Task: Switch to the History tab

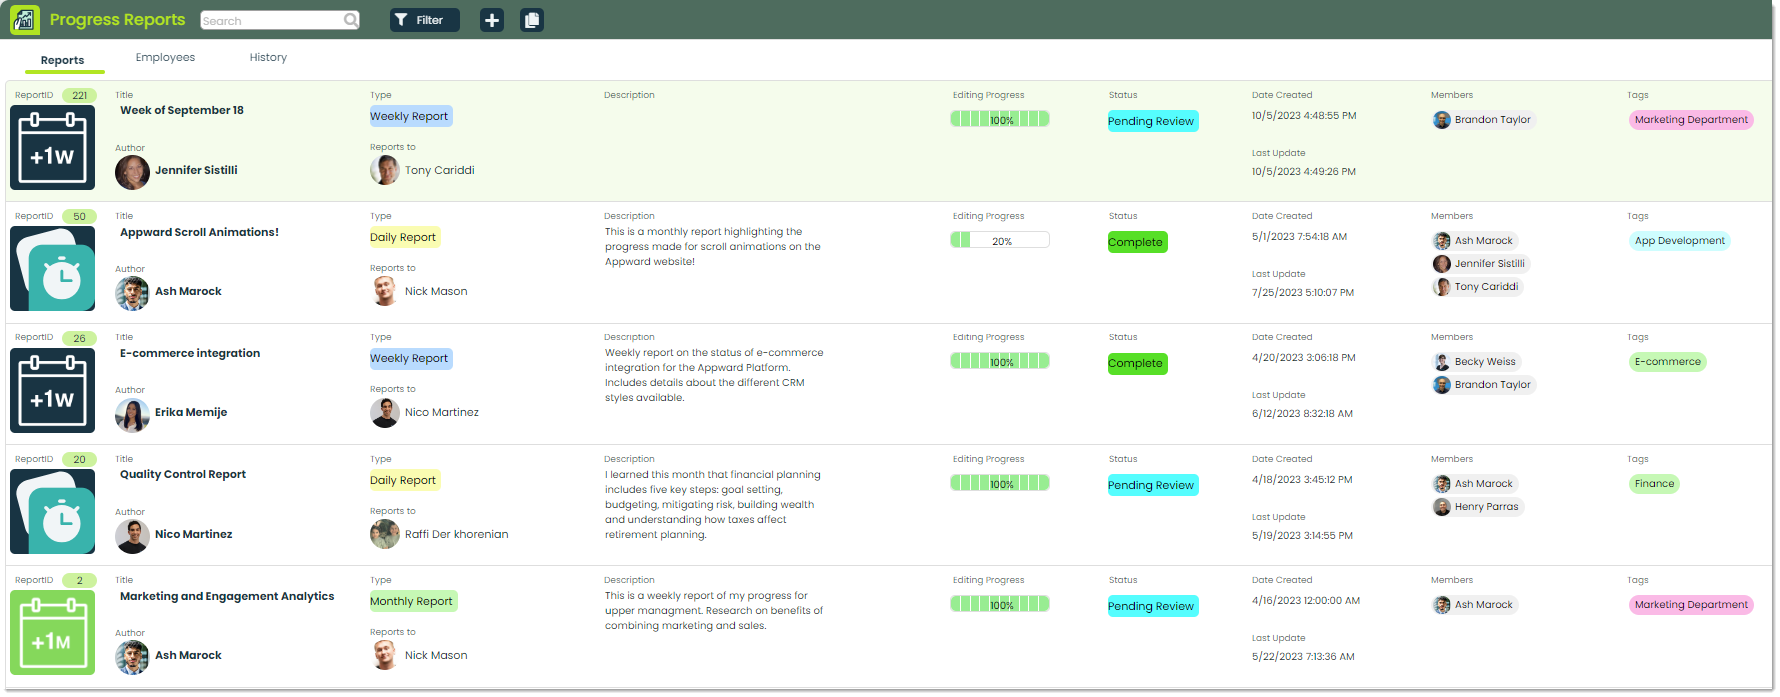Action: (x=268, y=57)
